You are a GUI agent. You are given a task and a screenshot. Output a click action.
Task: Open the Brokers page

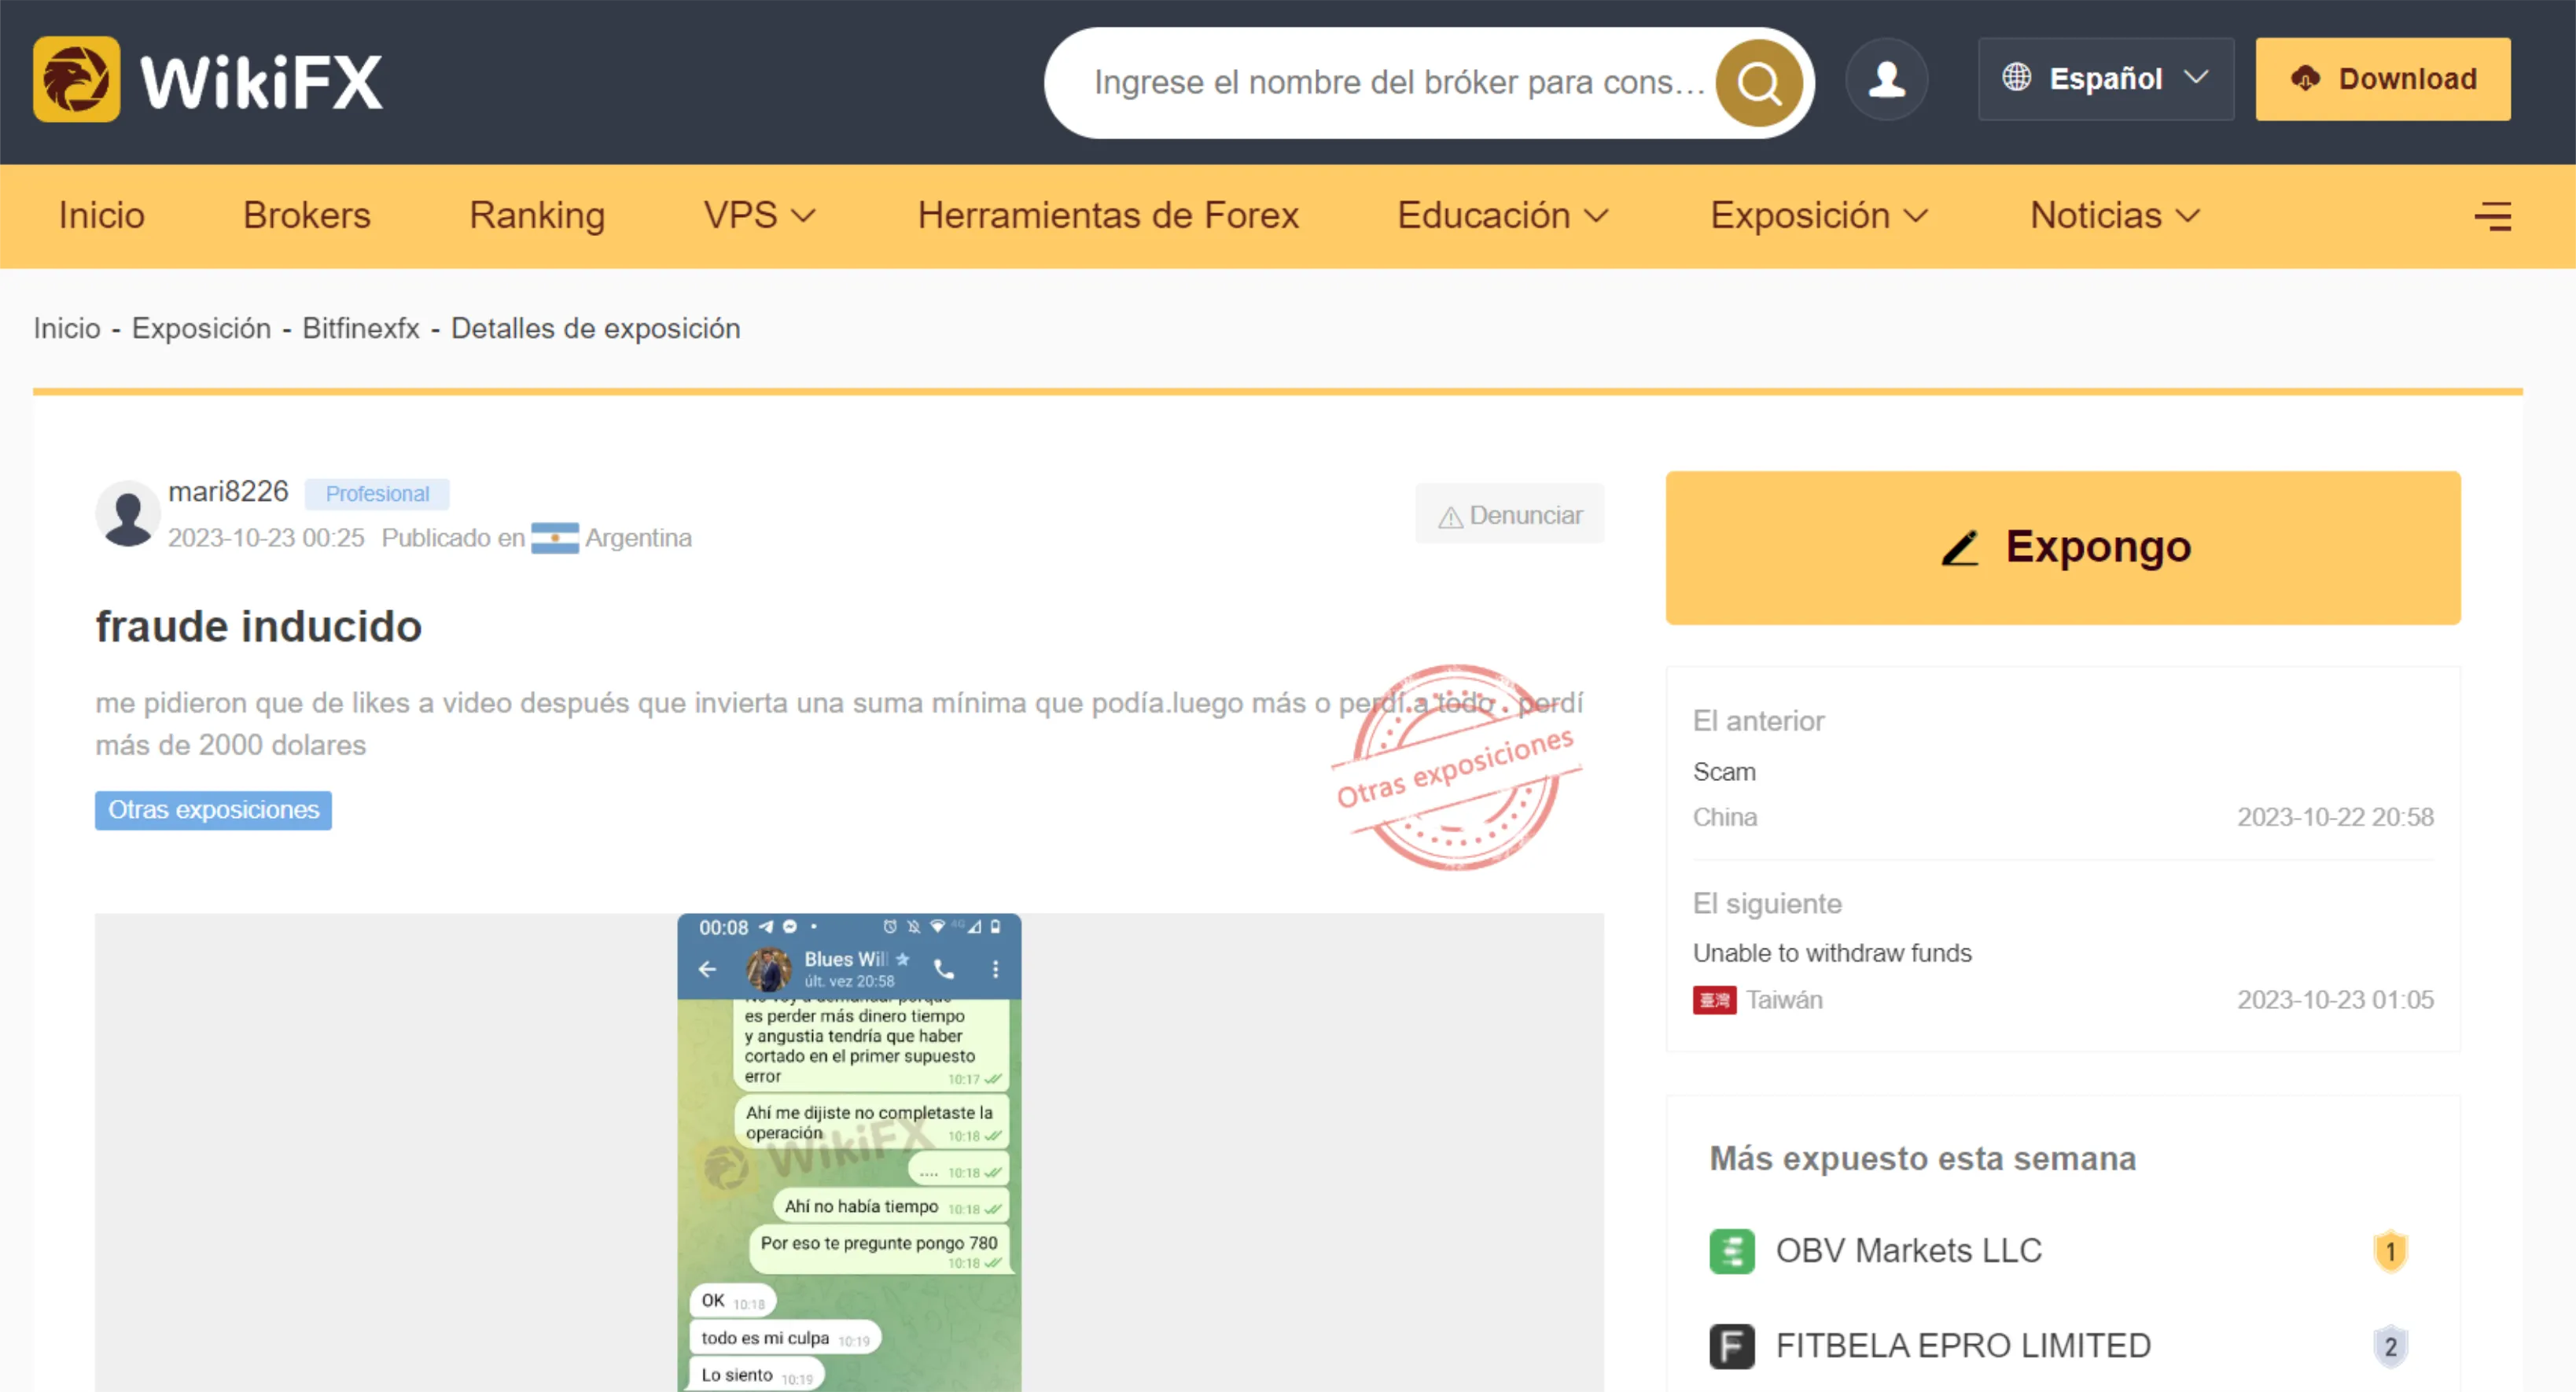point(307,216)
